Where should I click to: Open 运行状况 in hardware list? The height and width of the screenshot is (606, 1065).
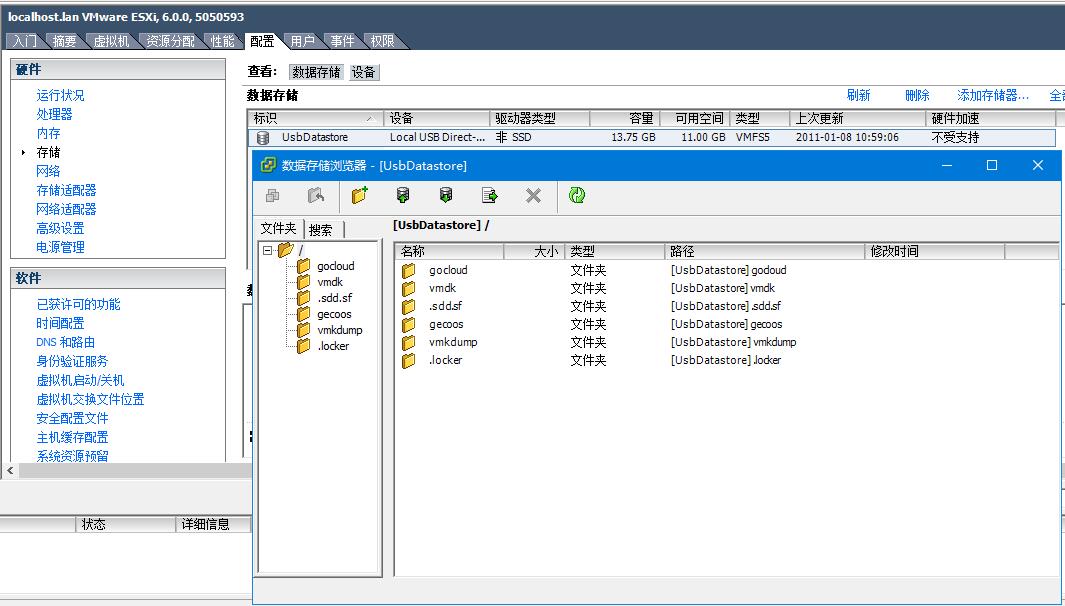pos(60,95)
